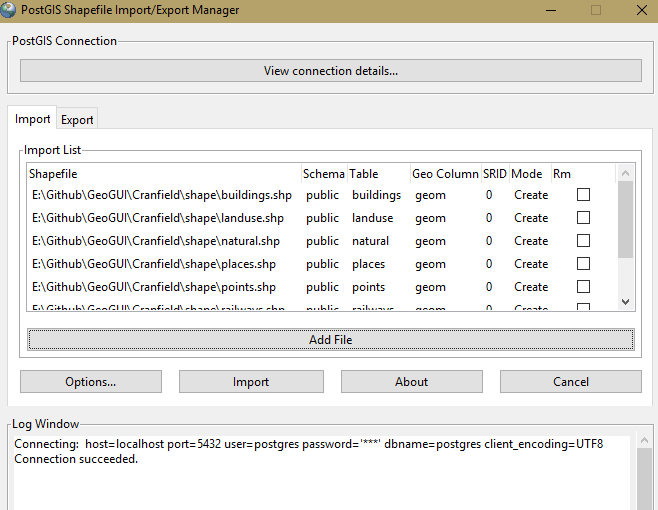Click schema 'public' in buildings row
658x510 pixels.
[x=322, y=195]
